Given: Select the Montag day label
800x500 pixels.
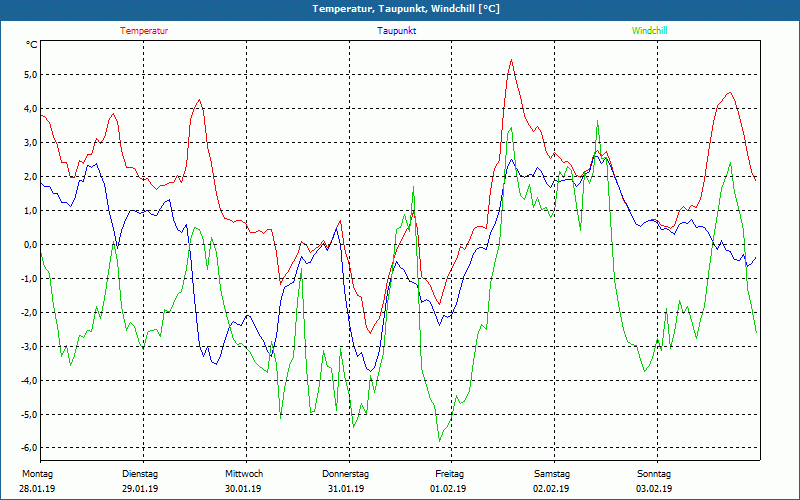Looking at the screenshot, I should pos(38,473).
